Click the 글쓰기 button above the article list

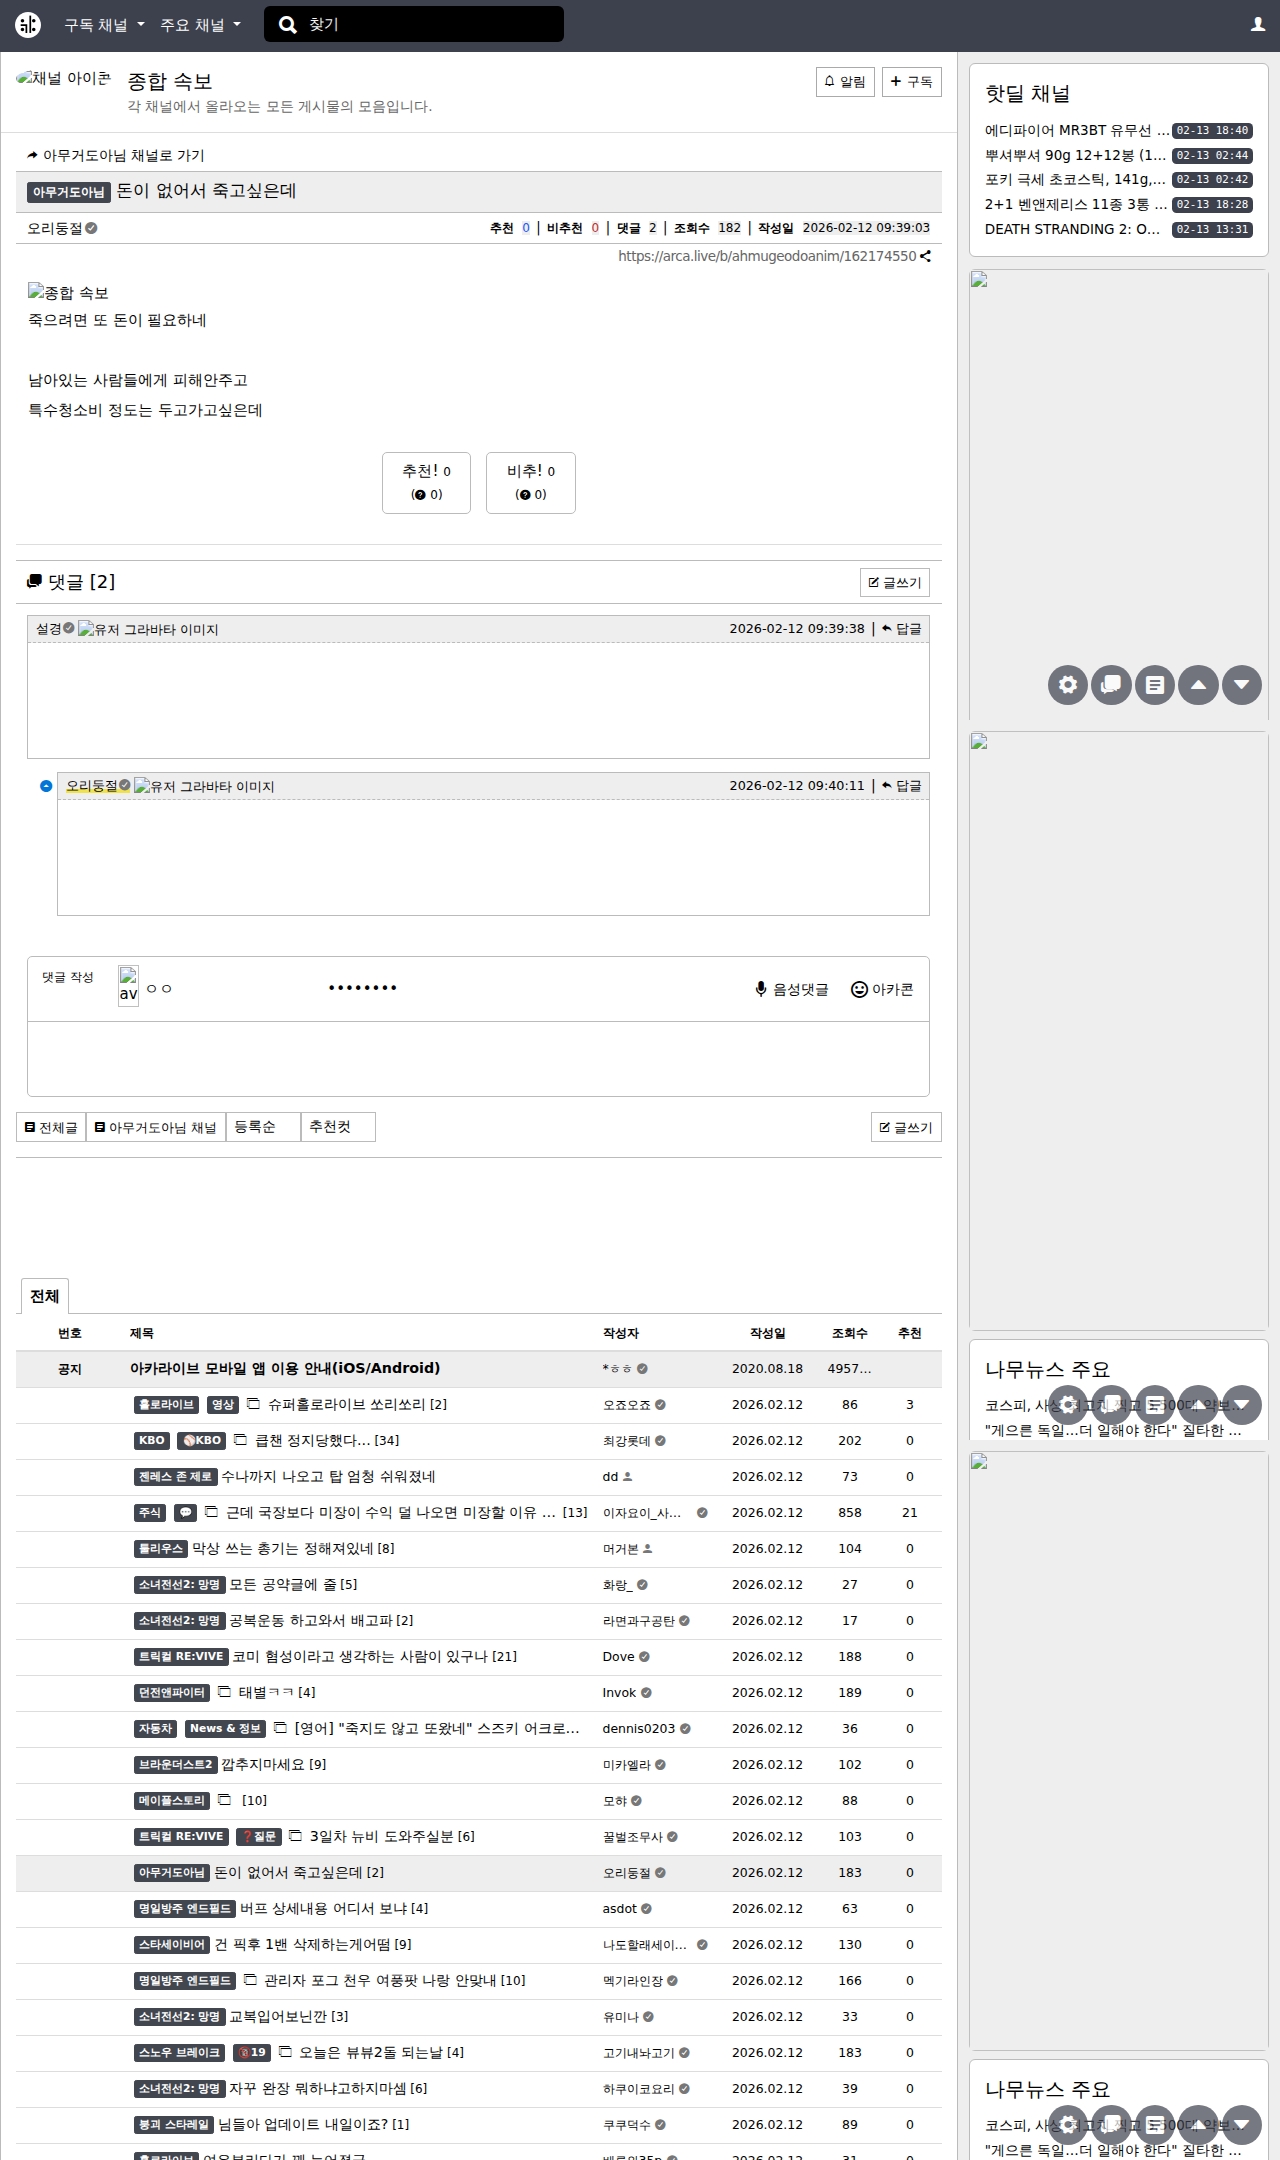tap(906, 1127)
